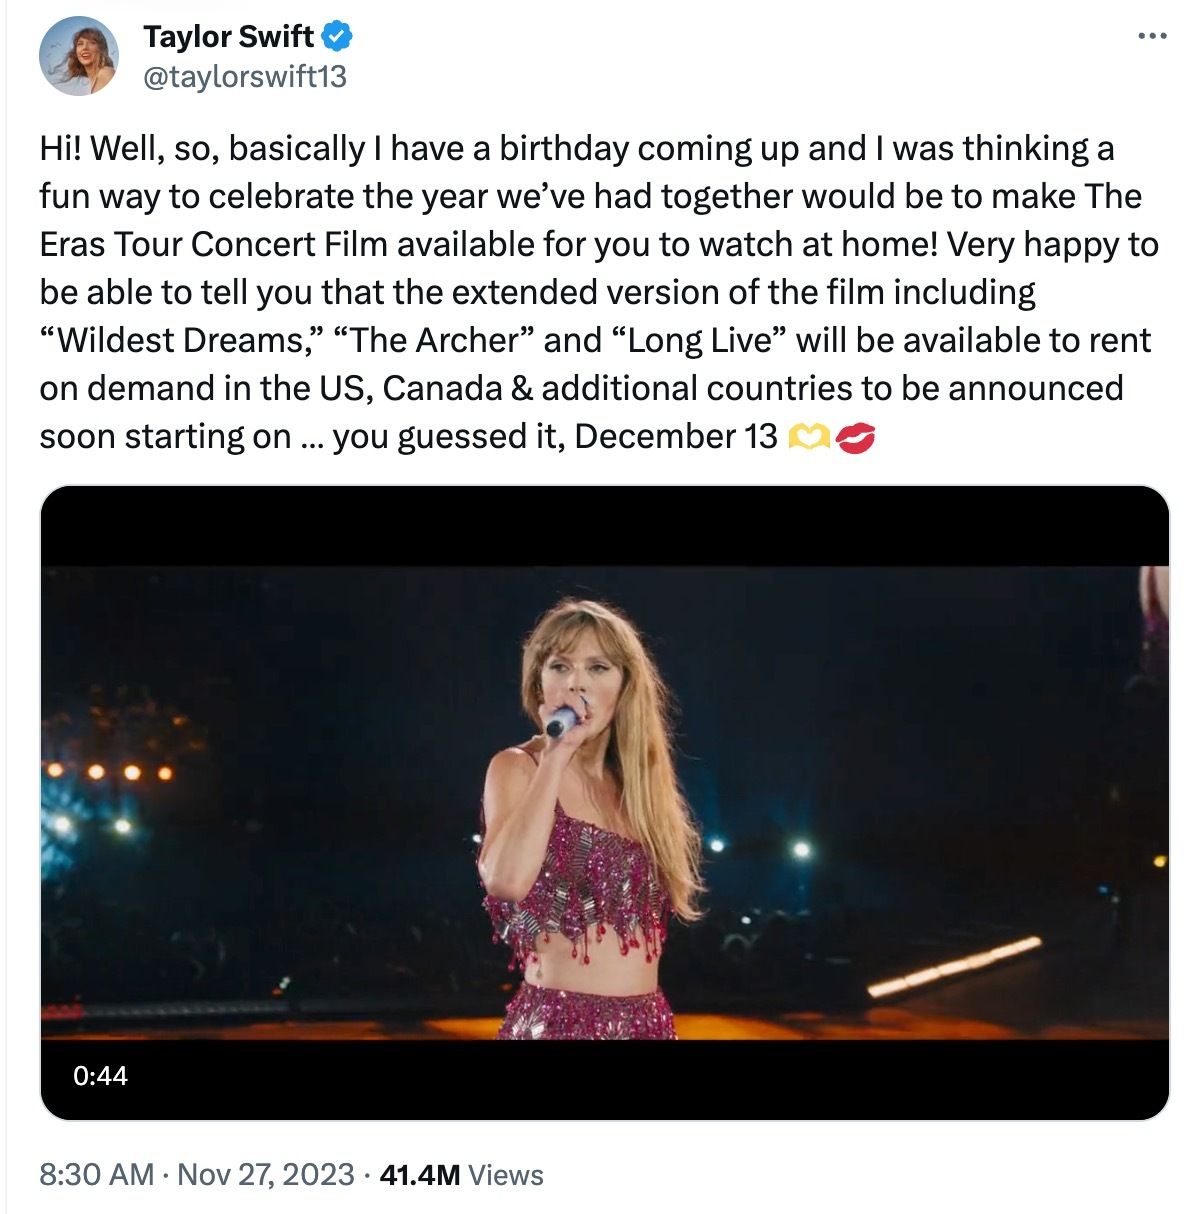
Task: Click the 0:44 video duration label
Action: pos(100,1076)
